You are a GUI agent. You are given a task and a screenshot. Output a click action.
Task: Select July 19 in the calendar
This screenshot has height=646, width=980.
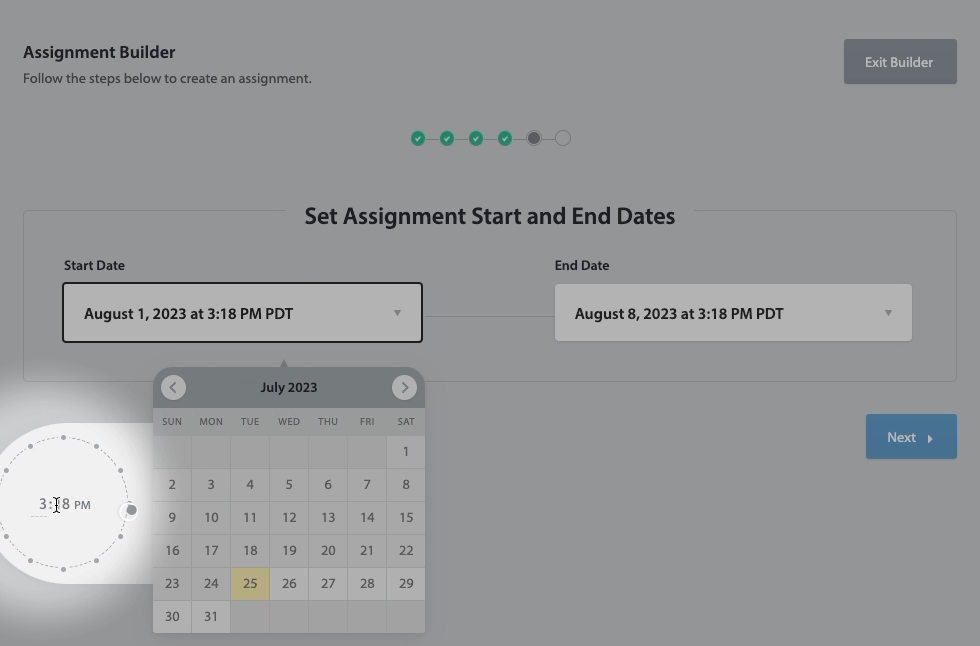pos(289,550)
